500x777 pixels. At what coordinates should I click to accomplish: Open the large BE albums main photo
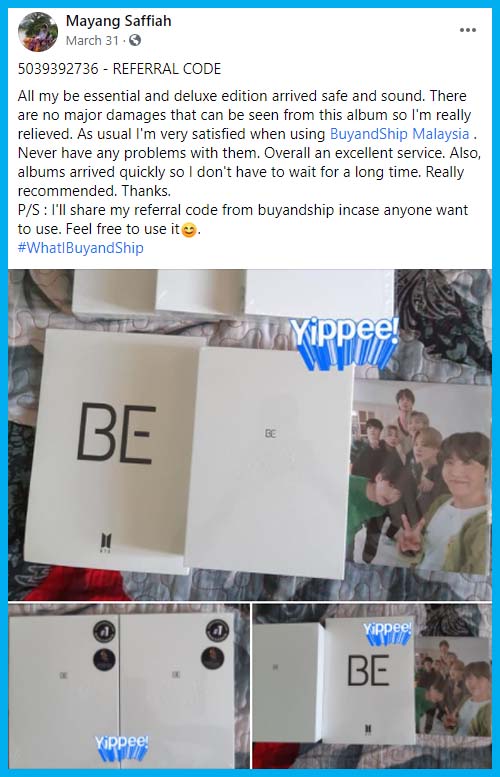tap(250, 435)
